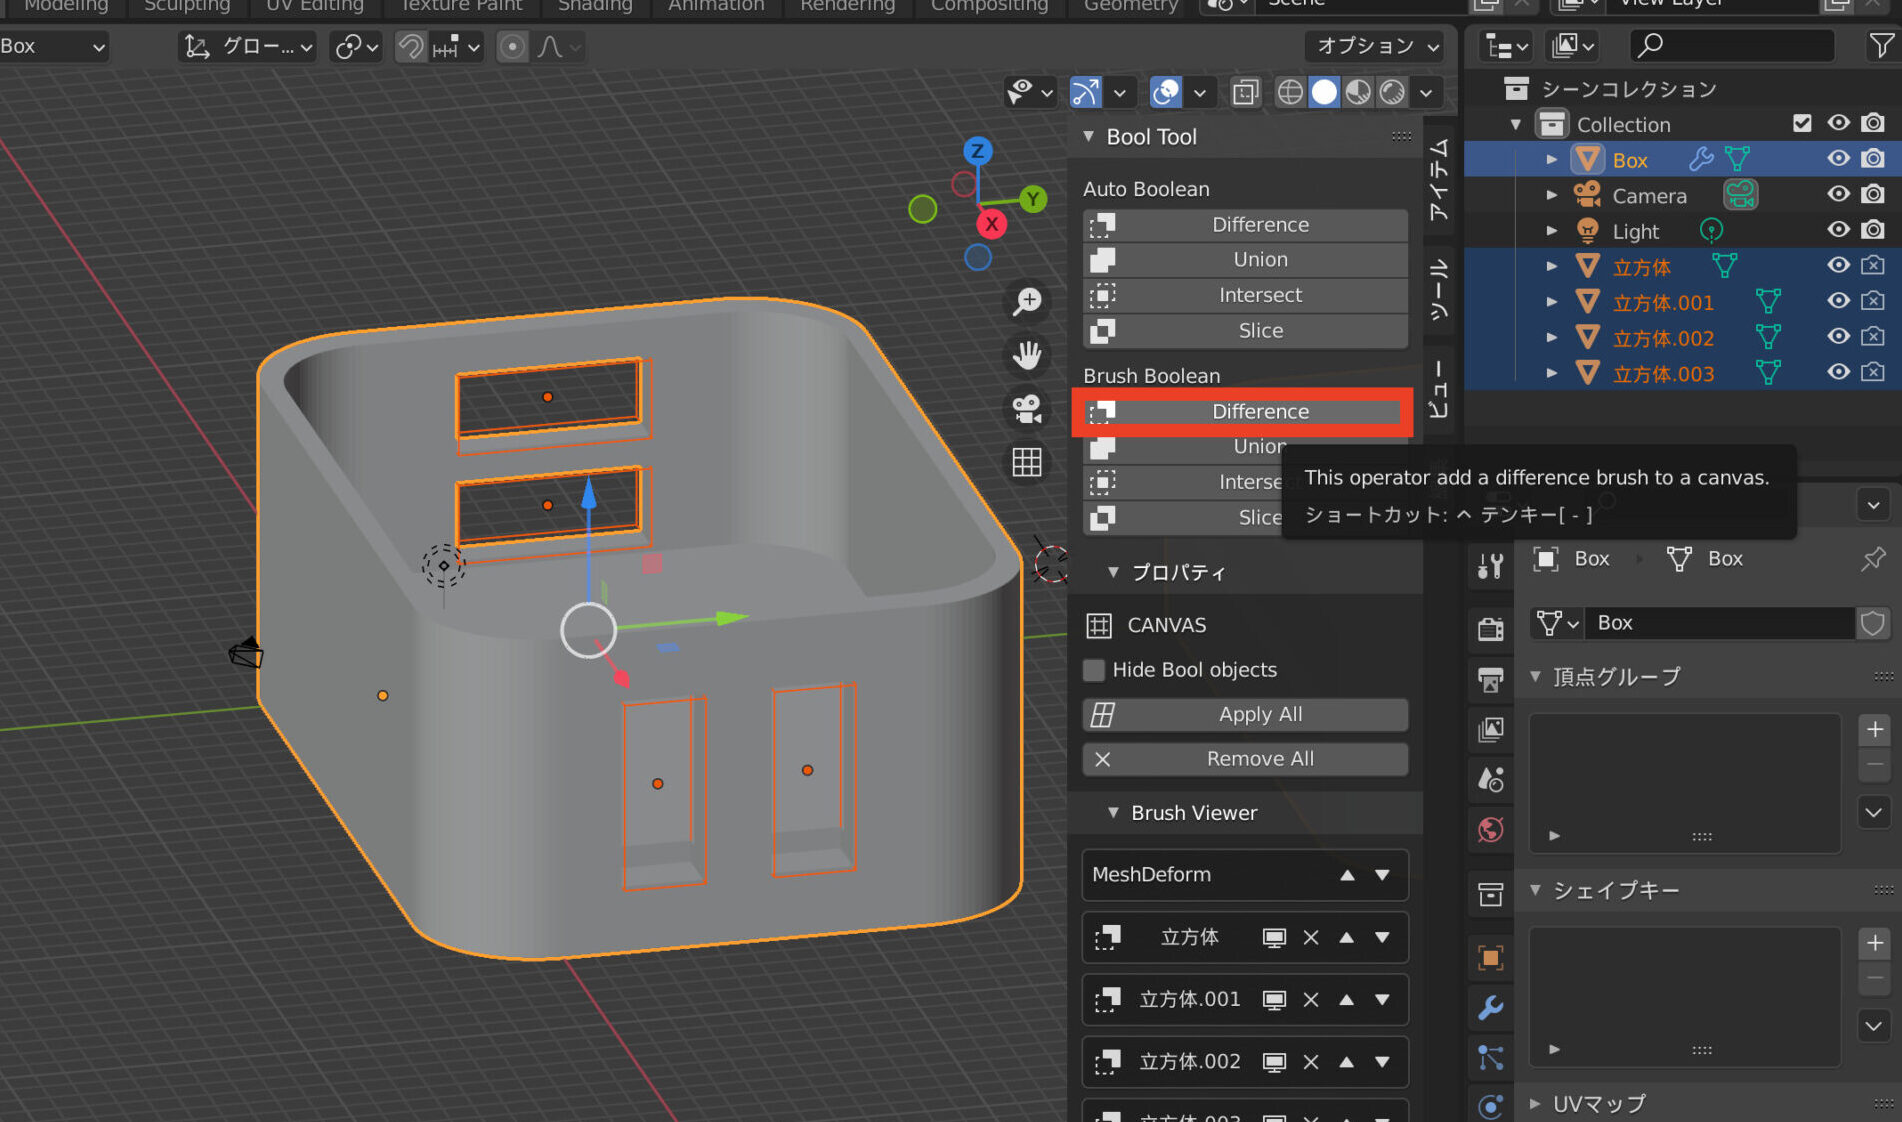Viewport: 1902px width, 1122px height.
Task: Click the search field in the outliner
Action: (1732, 45)
